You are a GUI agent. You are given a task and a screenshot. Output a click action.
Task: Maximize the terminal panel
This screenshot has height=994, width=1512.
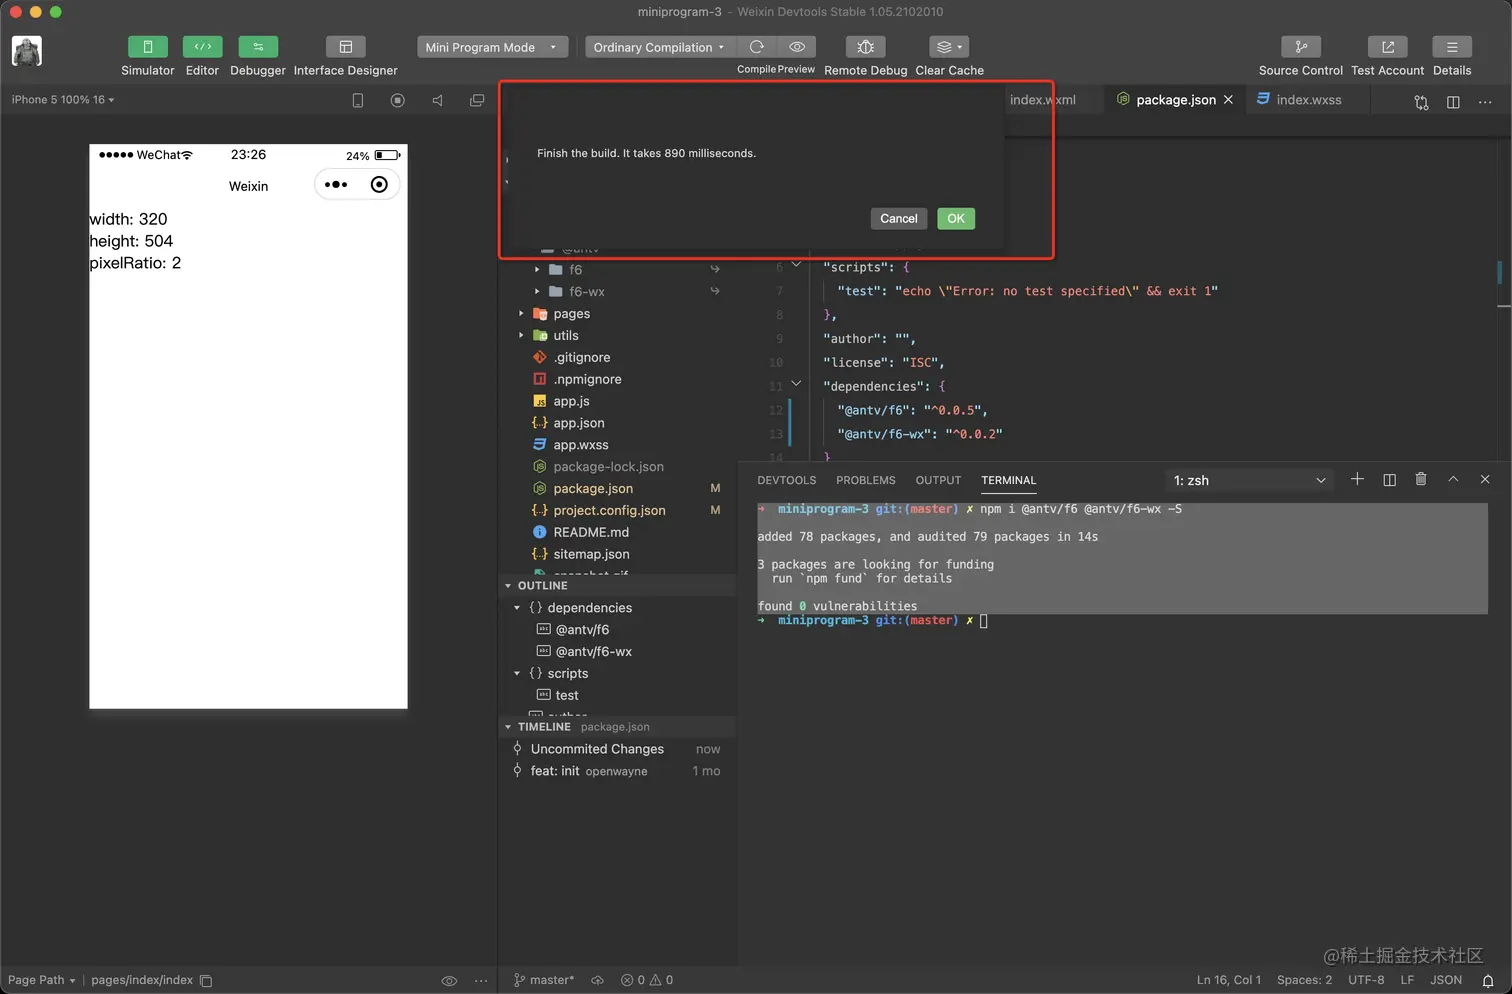[1453, 480]
